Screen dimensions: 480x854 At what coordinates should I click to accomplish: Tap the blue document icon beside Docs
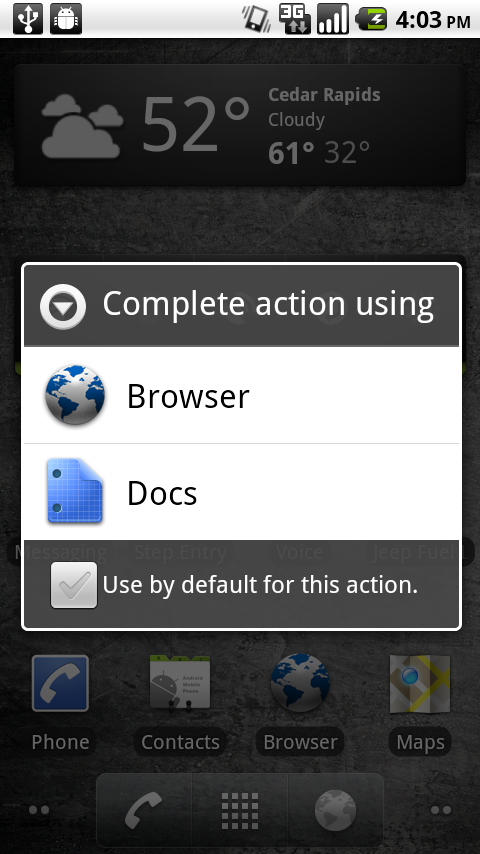75,491
